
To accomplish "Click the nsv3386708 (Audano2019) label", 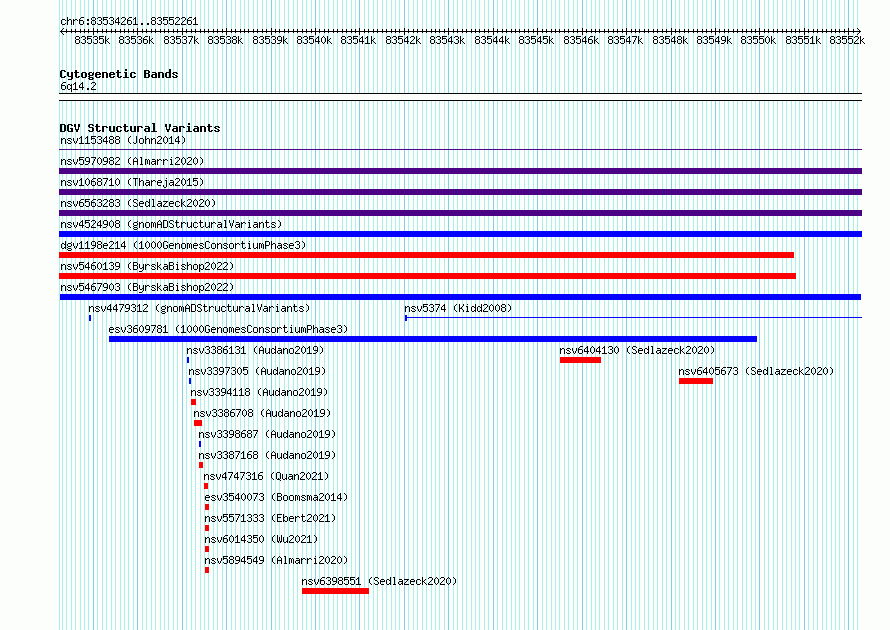I will 262,413.
